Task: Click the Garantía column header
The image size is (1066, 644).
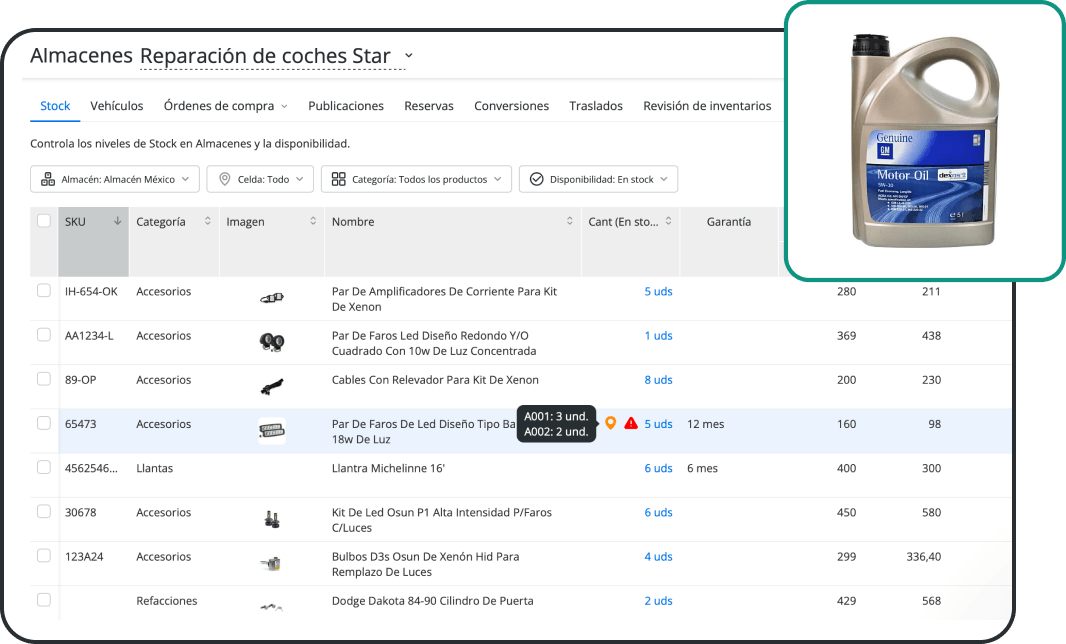Action: [729, 221]
